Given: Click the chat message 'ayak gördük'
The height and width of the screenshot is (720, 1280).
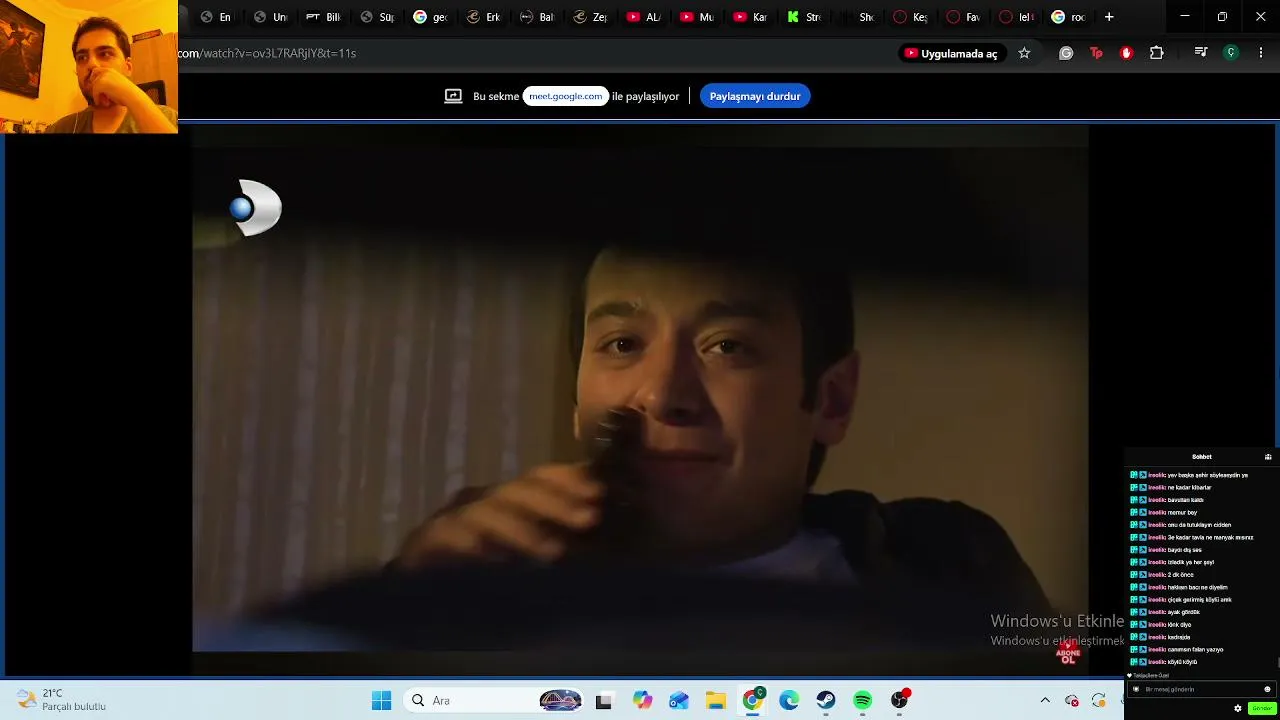Looking at the screenshot, I should pyautogui.click(x=1184, y=612).
